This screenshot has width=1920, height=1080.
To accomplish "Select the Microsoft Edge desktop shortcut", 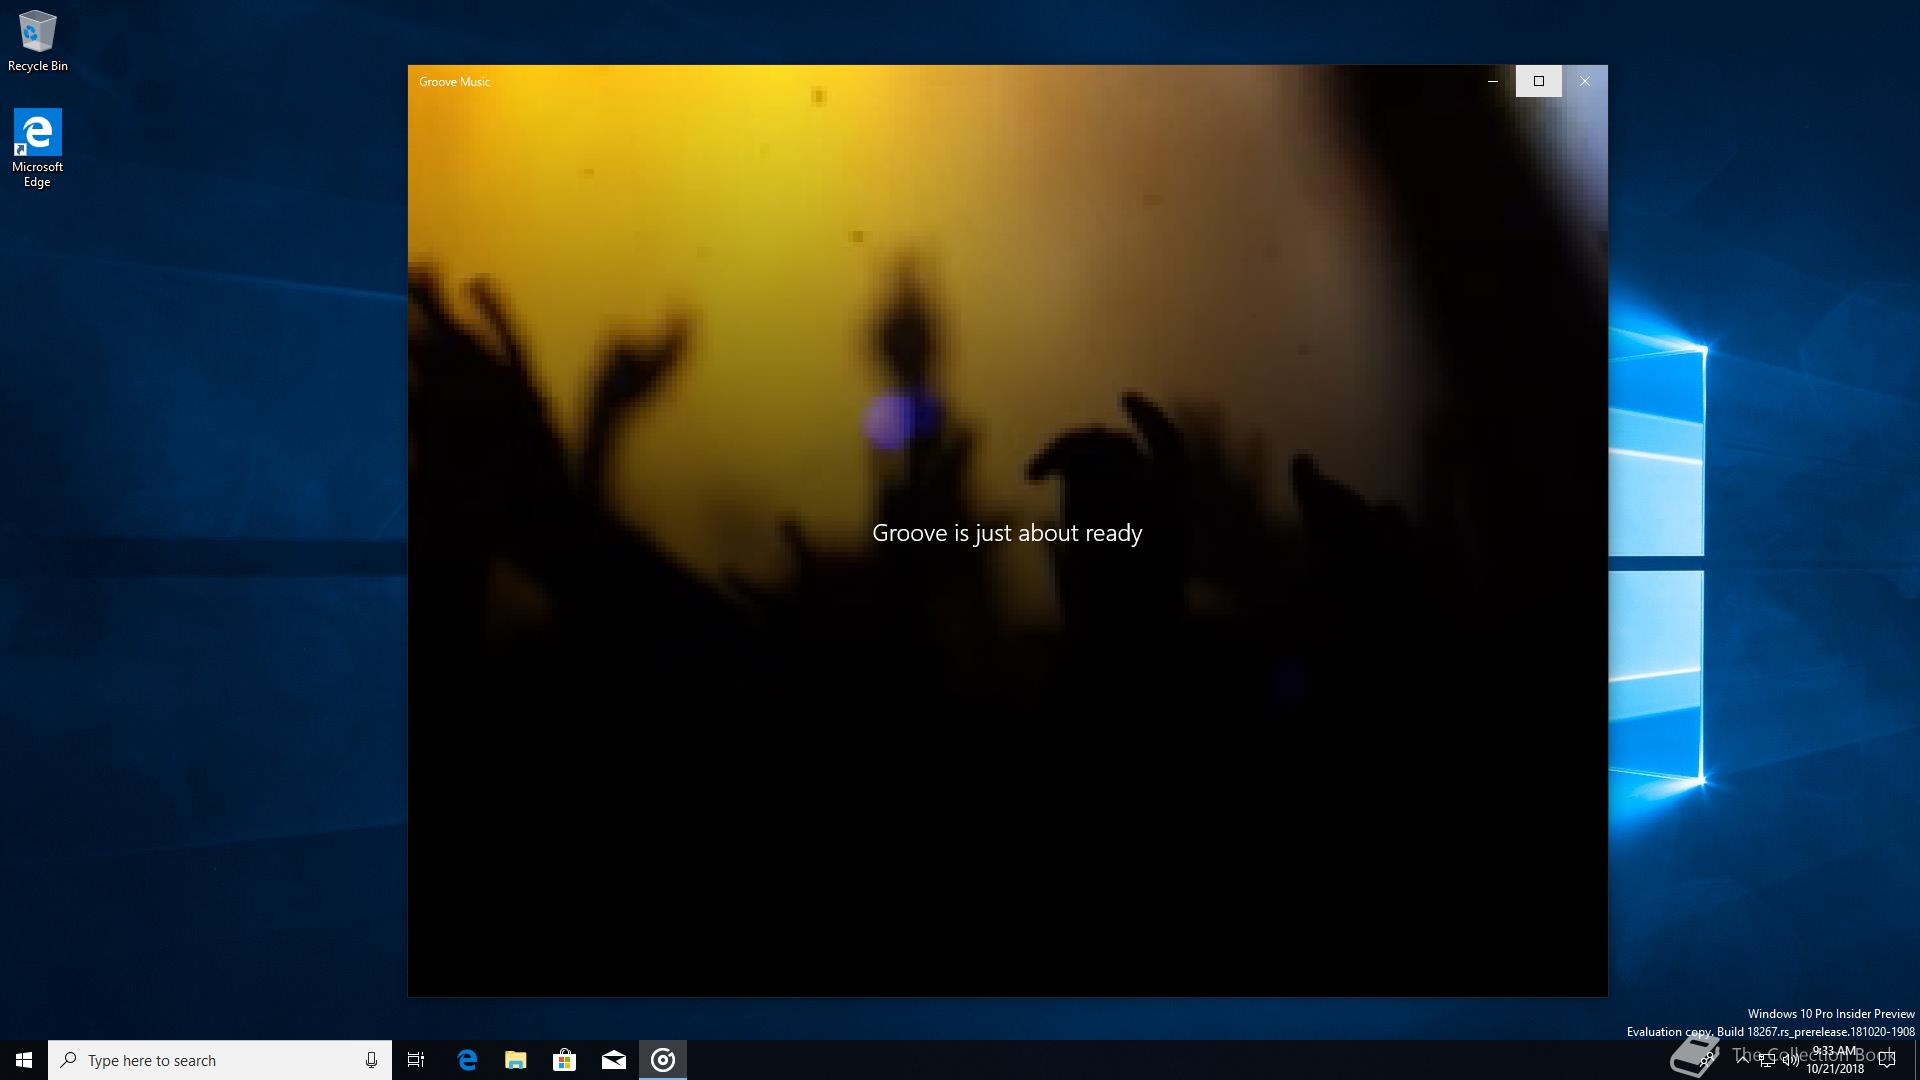I will (37, 148).
